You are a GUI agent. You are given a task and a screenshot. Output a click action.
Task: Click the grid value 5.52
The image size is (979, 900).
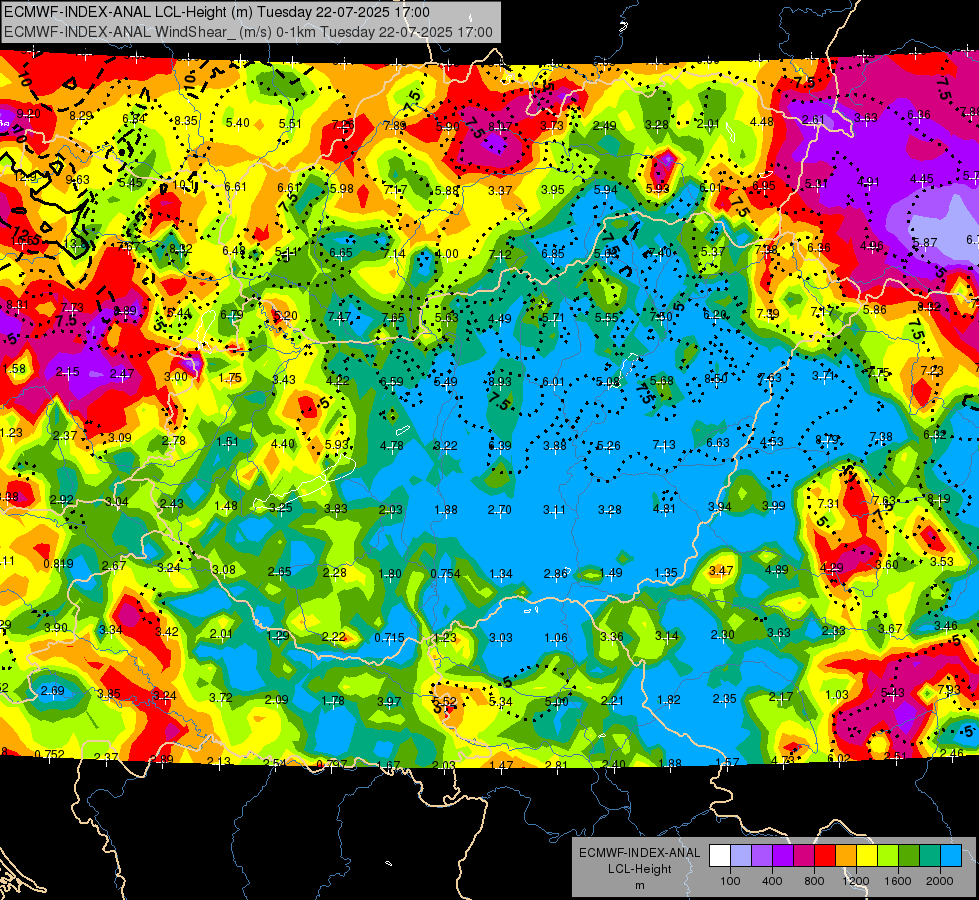tap(445, 701)
